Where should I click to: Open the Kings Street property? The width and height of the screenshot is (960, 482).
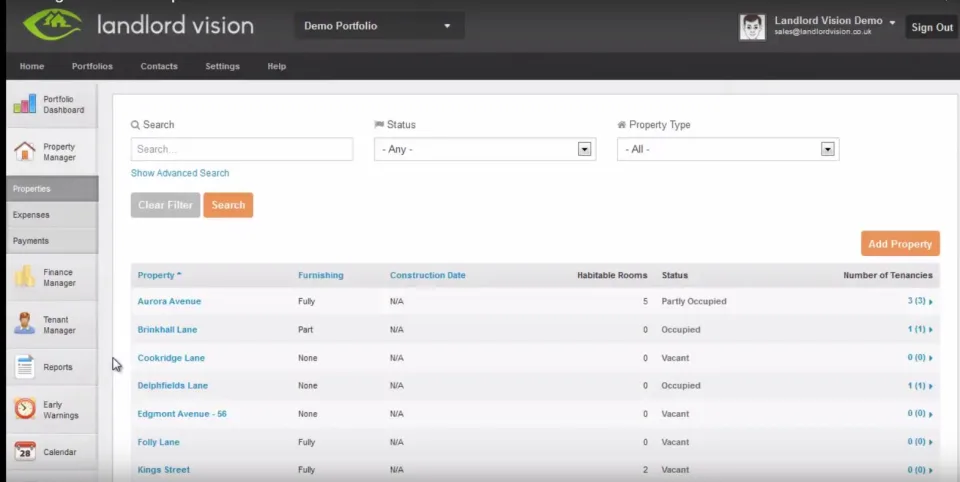163,470
